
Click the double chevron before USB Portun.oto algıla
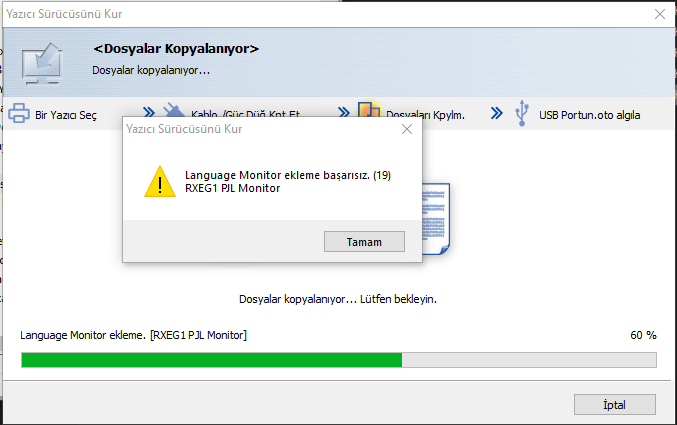tap(497, 114)
